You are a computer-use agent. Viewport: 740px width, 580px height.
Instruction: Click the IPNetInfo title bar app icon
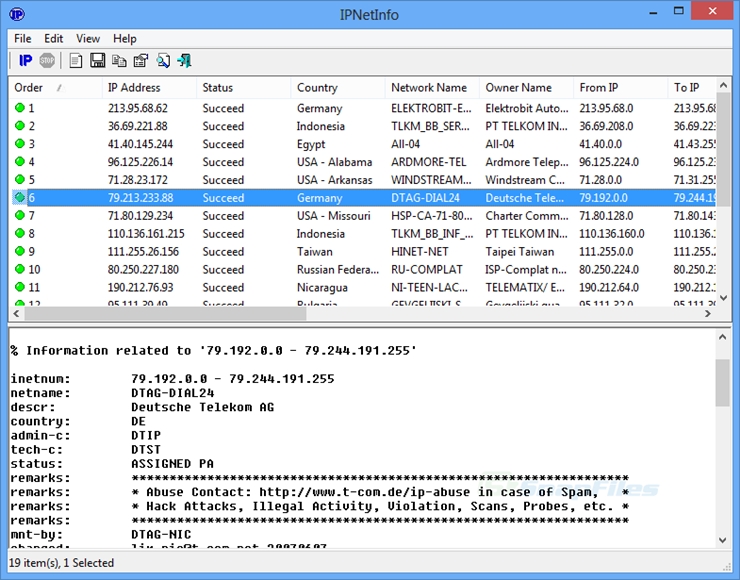(17, 15)
